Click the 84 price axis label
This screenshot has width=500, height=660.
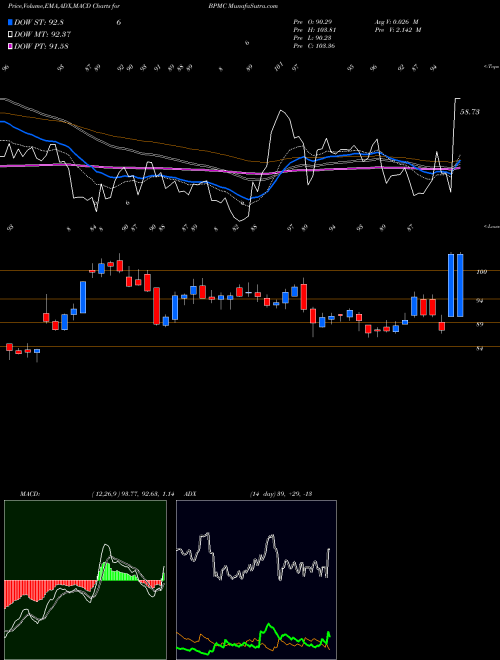coord(480,349)
